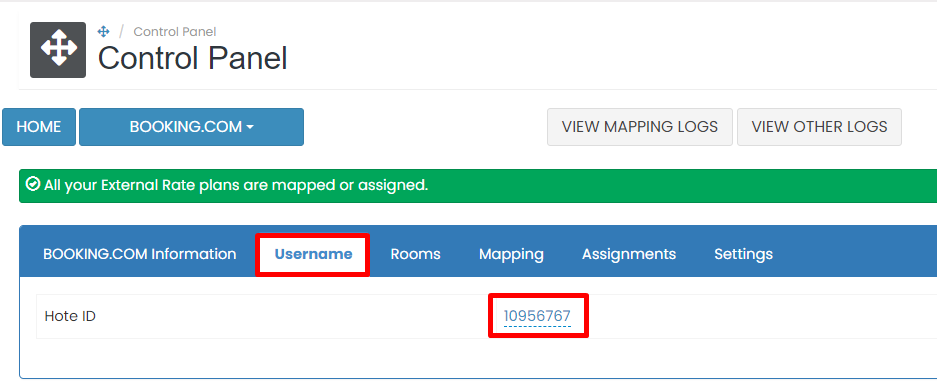Viewport: 937px width, 385px height.
Task: Click the Hote ID label
Action: (x=70, y=316)
